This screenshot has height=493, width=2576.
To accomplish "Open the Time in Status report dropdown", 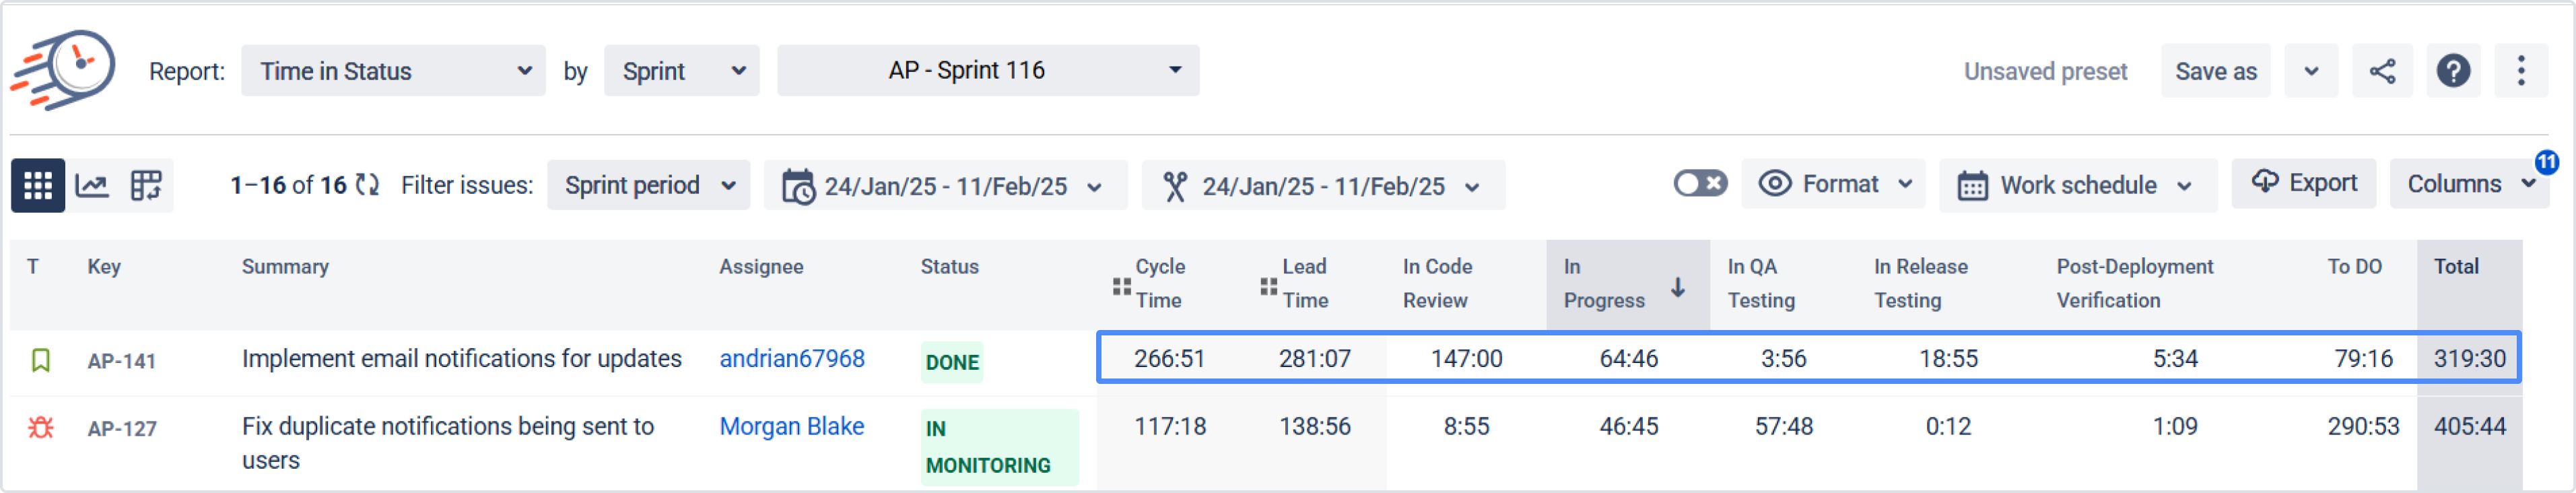I will (393, 71).
